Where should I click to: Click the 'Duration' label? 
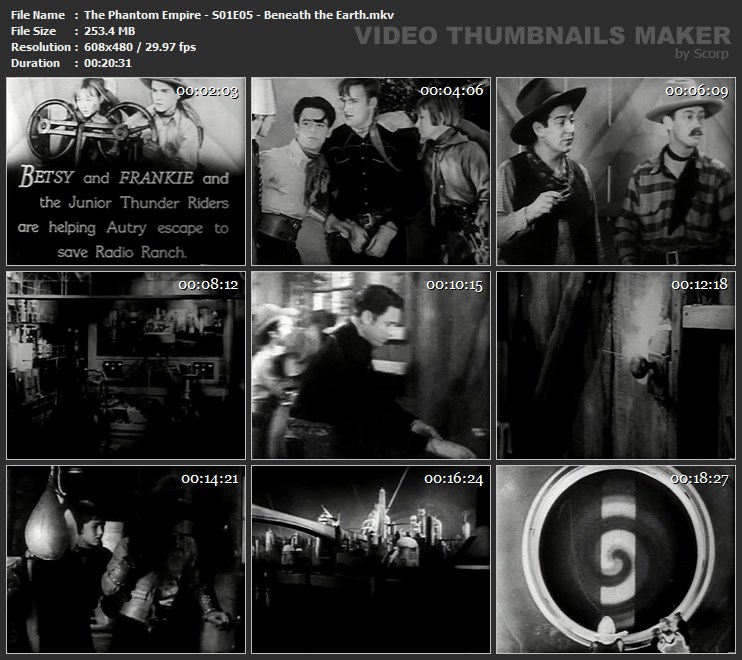pyautogui.click(x=35, y=63)
